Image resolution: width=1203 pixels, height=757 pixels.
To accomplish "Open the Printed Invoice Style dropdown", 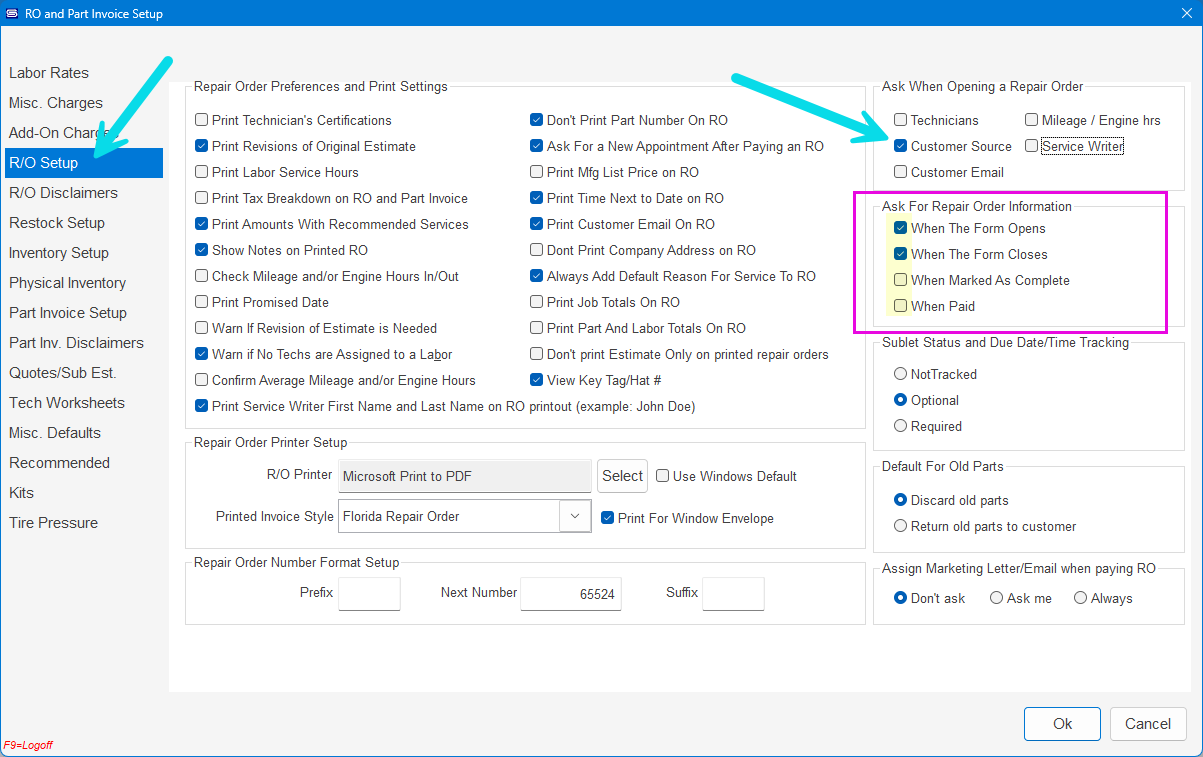I will click(574, 516).
